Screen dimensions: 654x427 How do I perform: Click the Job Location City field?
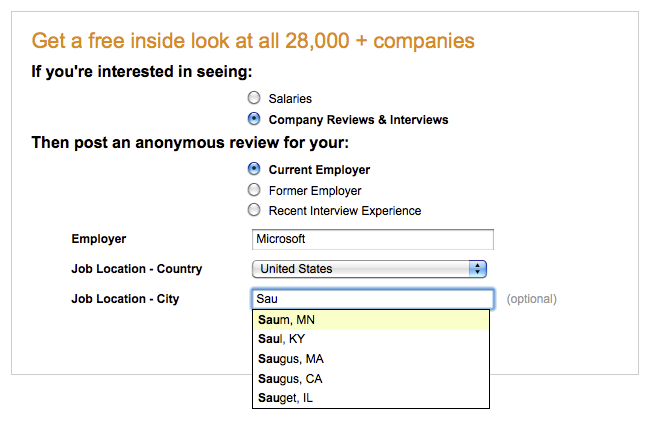point(373,299)
